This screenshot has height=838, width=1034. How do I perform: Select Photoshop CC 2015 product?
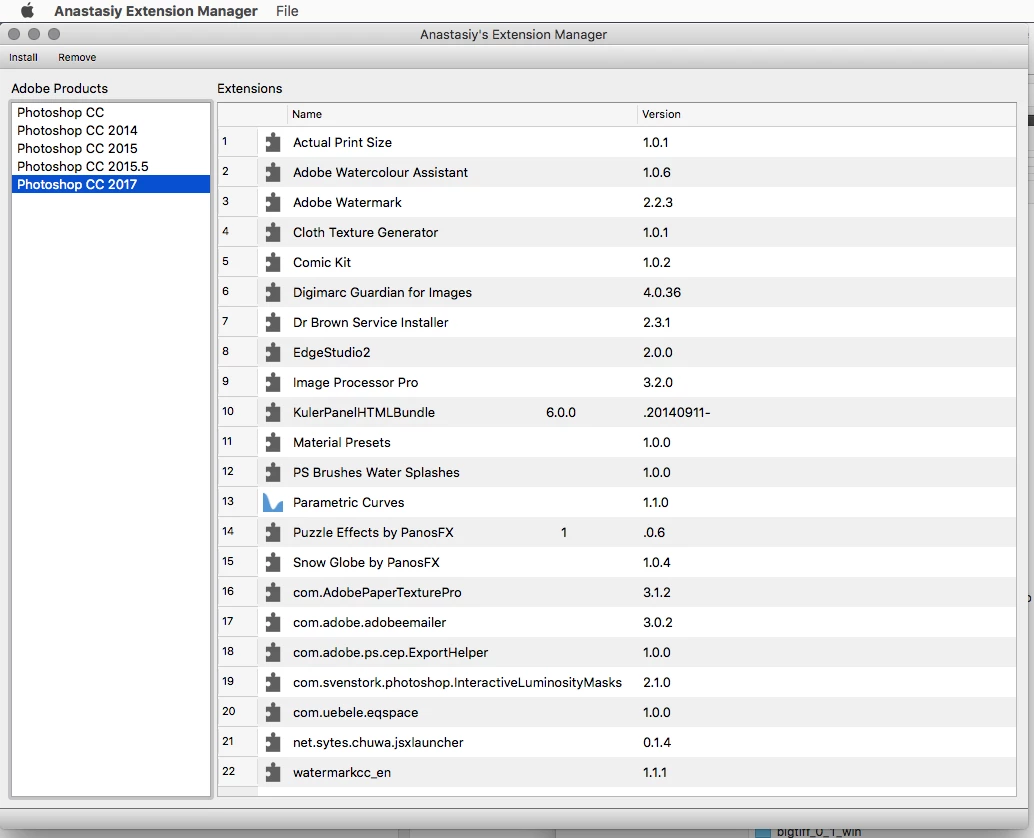click(111, 148)
